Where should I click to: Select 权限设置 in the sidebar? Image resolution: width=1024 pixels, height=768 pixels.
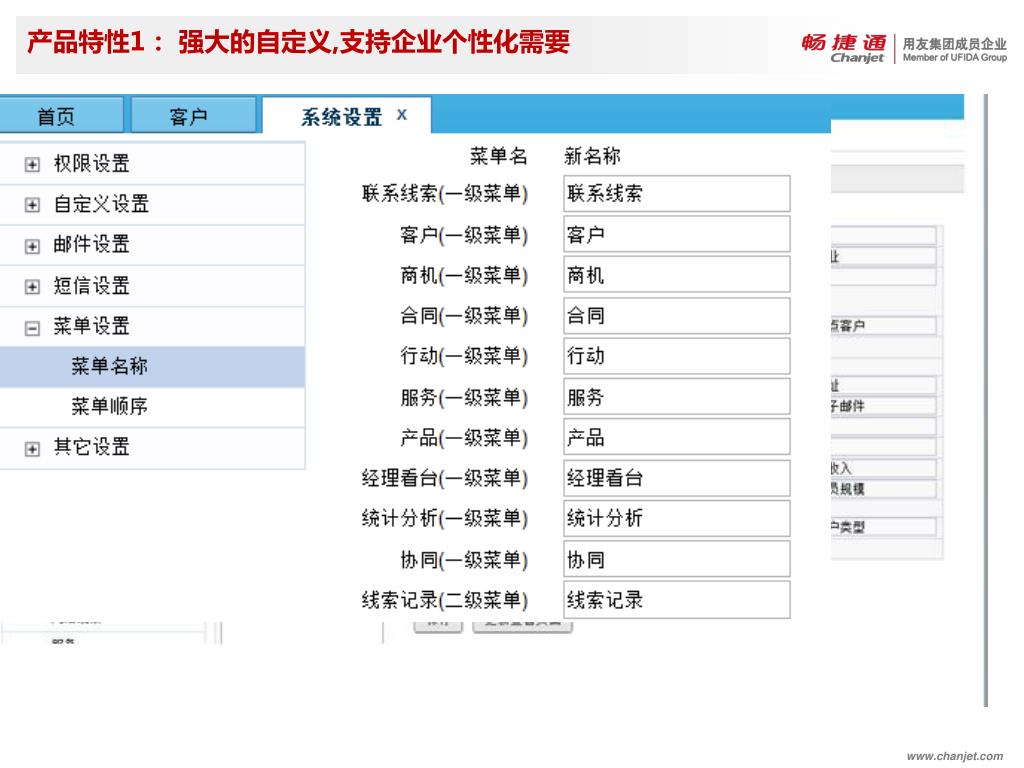click(x=91, y=163)
